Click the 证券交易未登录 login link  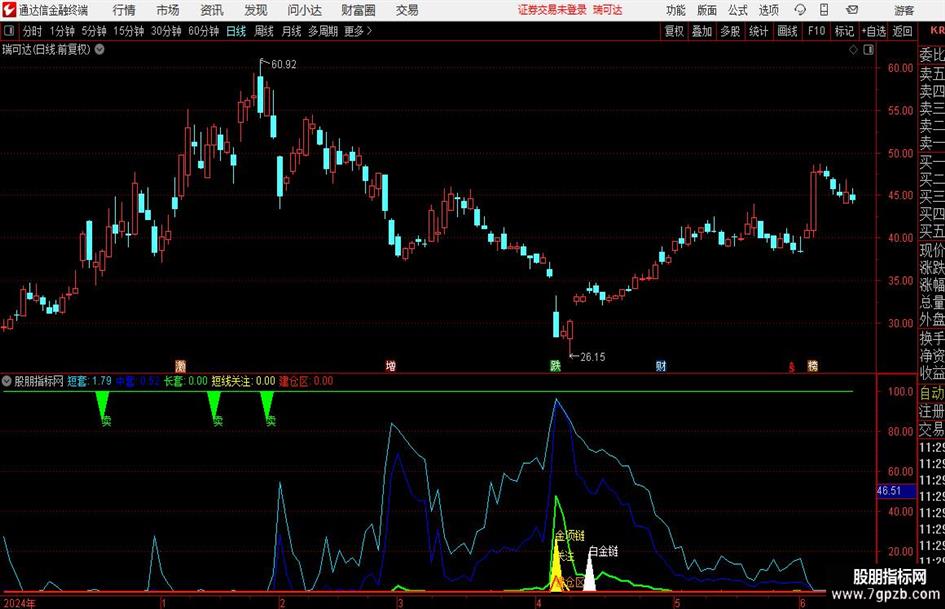552,10
